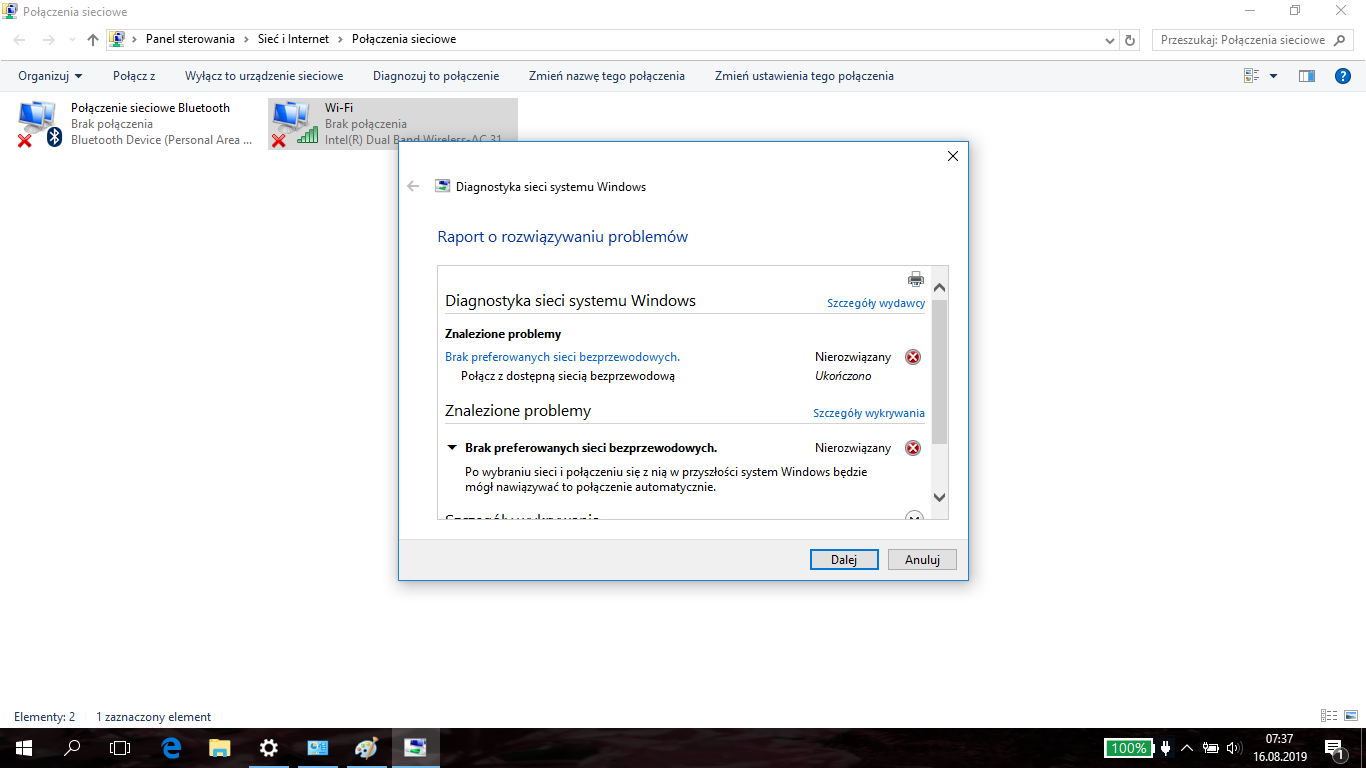Collapse the bold Brak preferowanych sieci item
Image resolution: width=1366 pixels, height=768 pixels.
452,448
